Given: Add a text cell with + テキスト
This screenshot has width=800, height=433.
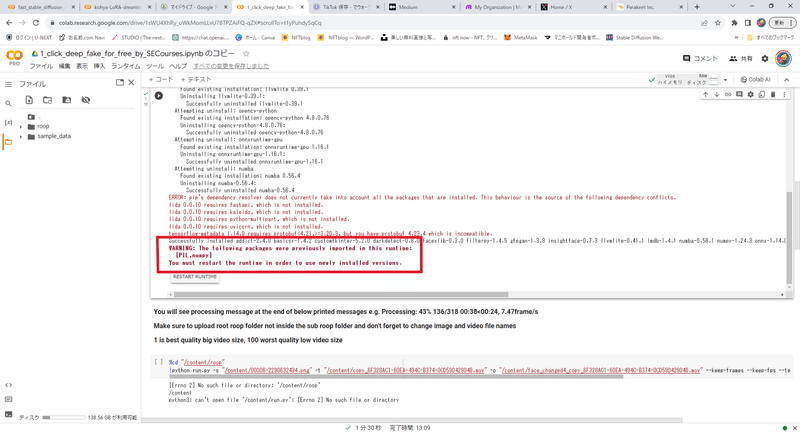Looking at the screenshot, I should tap(195, 80).
